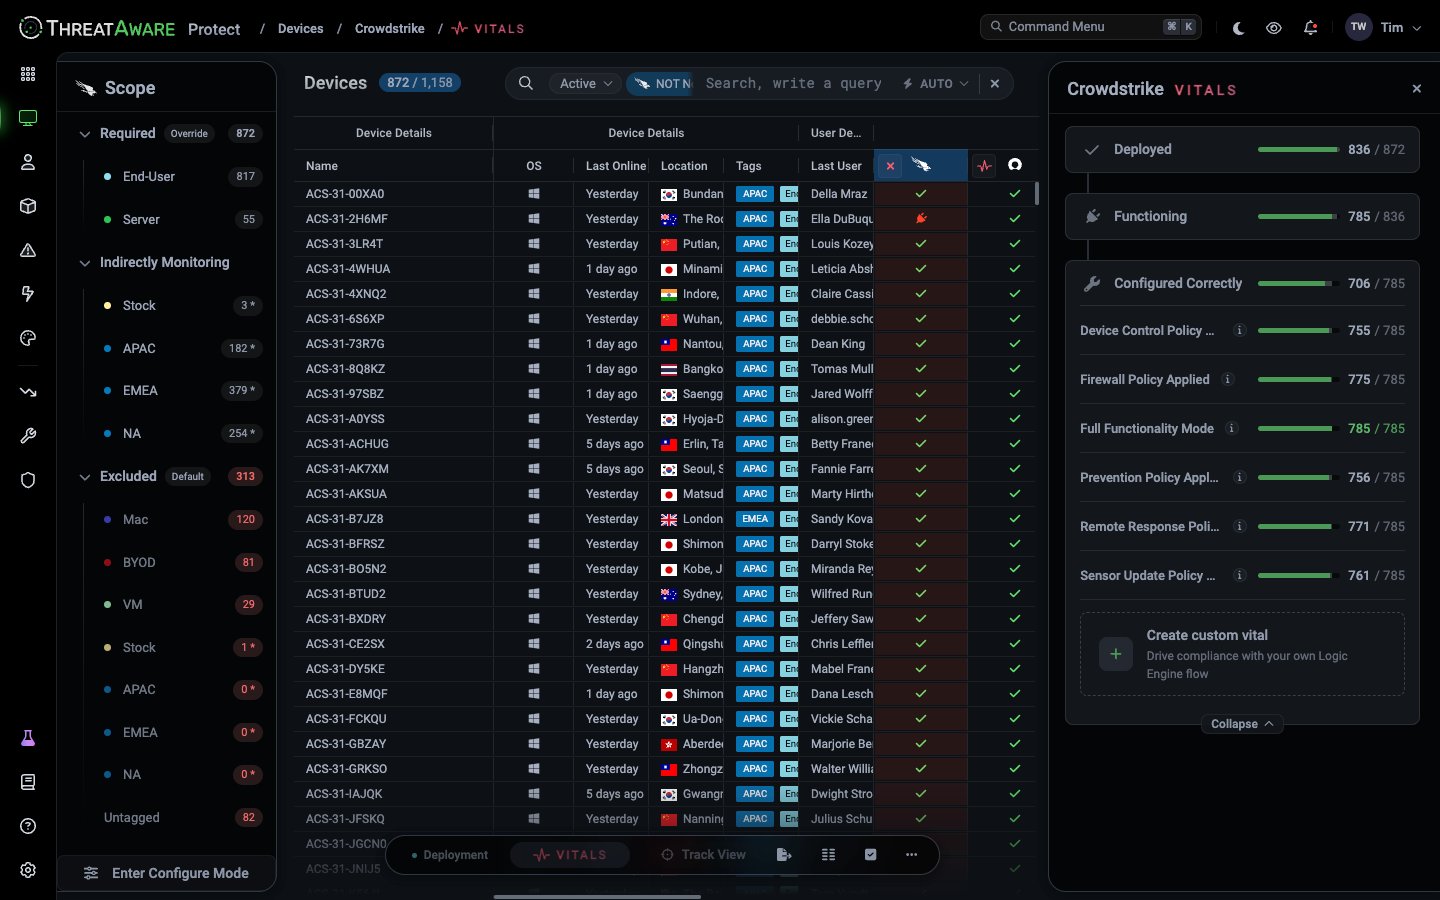Click Create custom vital card

[x=1242, y=654]
